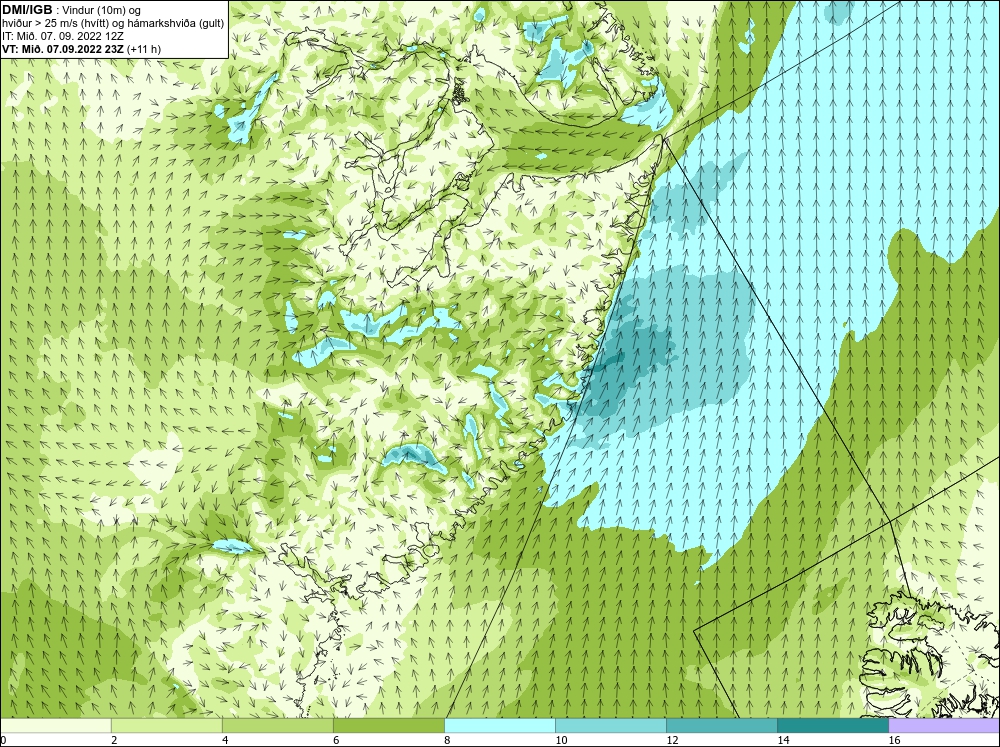This screenshot has height=747, width=1000.
Task: Click the 14–16 m/s dark teal legend swatch
Action: (x=832, y=725)
